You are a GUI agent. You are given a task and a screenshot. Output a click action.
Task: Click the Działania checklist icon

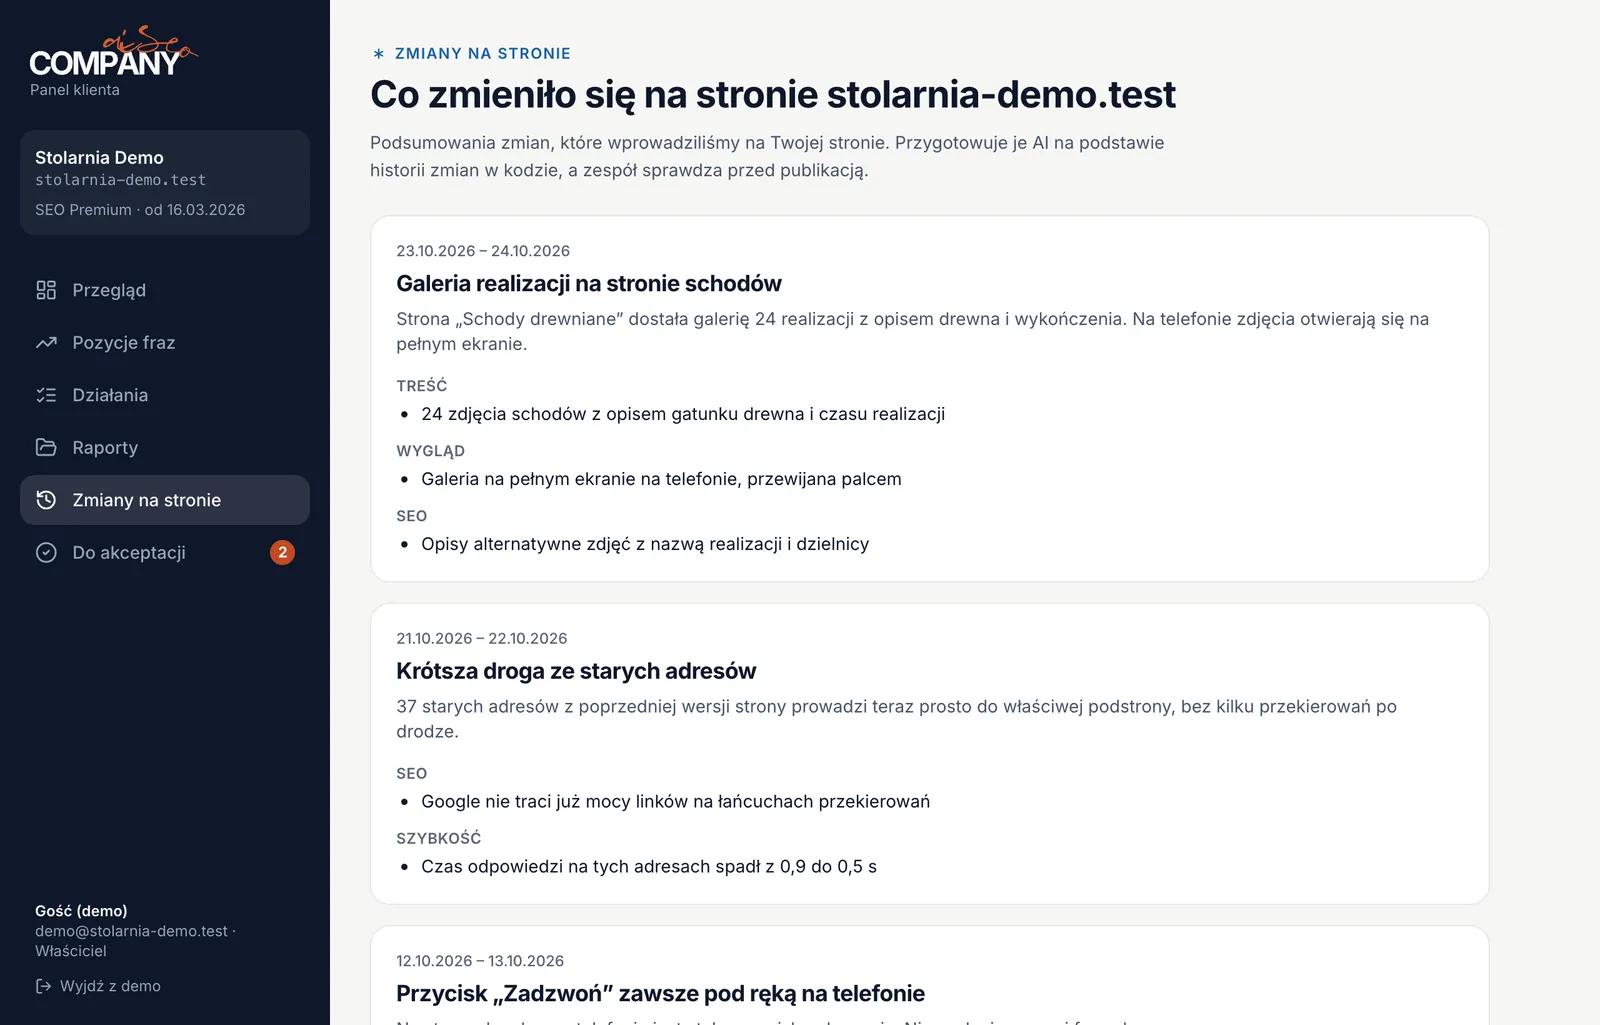(46, 395)
